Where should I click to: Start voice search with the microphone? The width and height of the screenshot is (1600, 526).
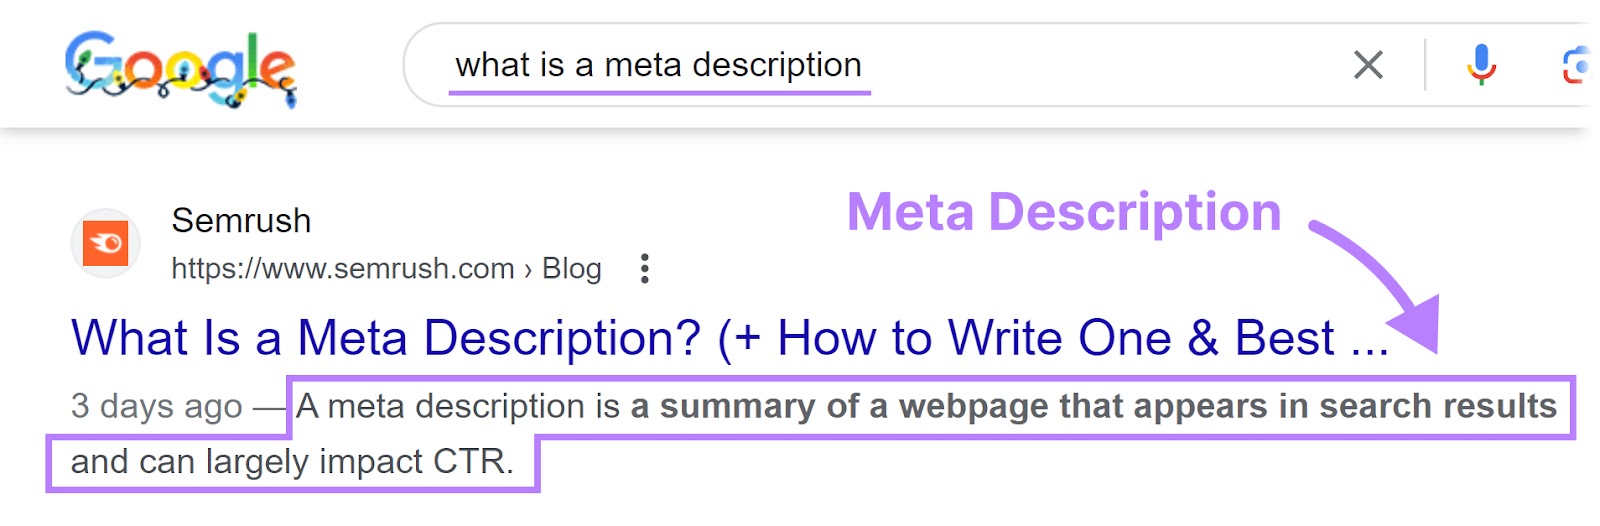1481,65
